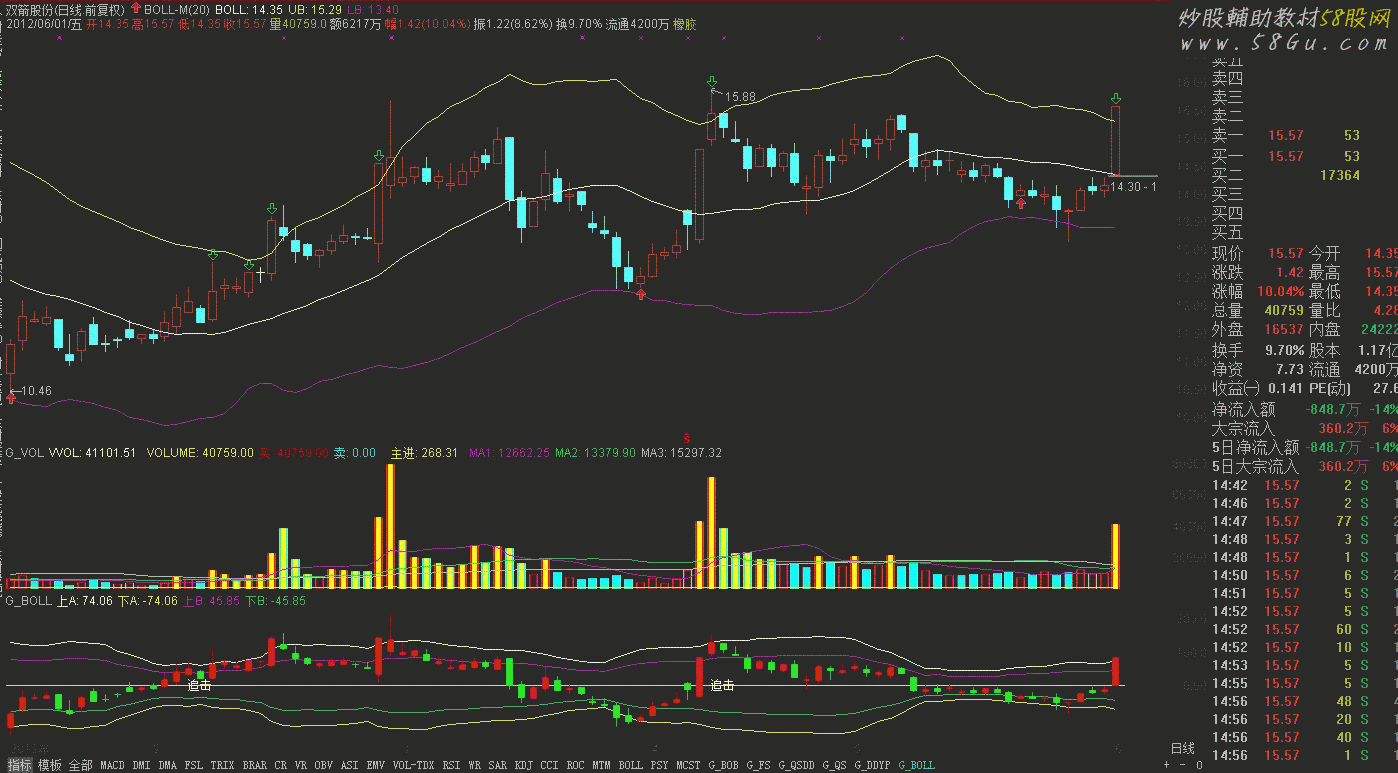Viewport: 1398px width, 773px height.
Task: Click green down arrow above 15.88 peak
Action: click(711, 81)
